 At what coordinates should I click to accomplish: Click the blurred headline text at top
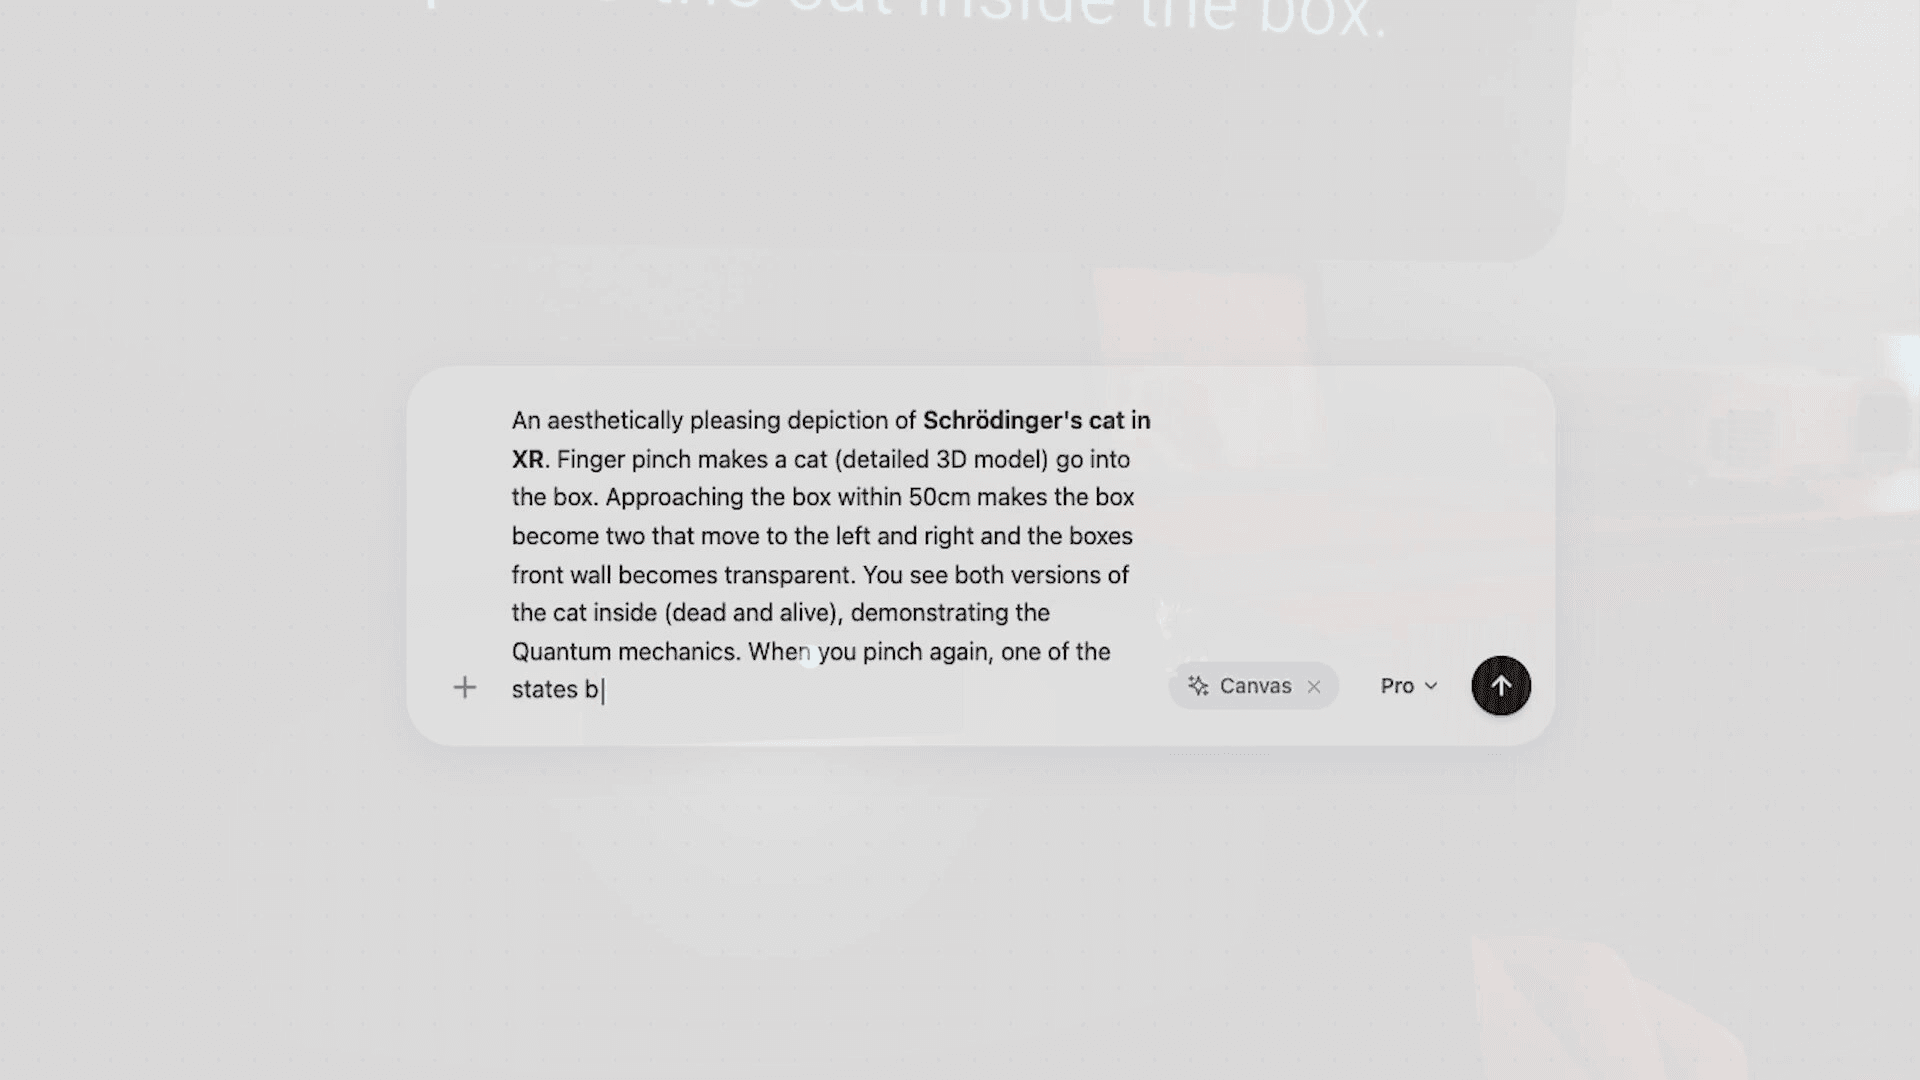coord(905,15)
